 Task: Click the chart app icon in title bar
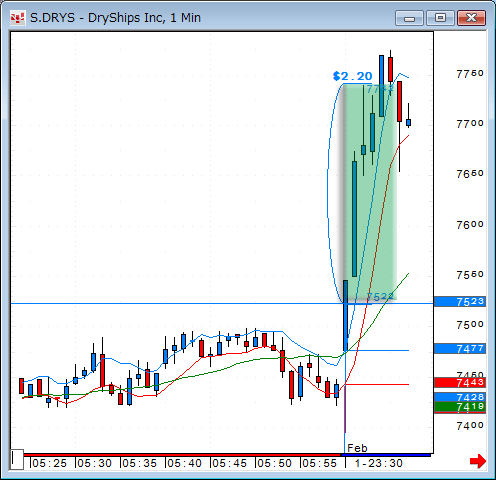17,18
